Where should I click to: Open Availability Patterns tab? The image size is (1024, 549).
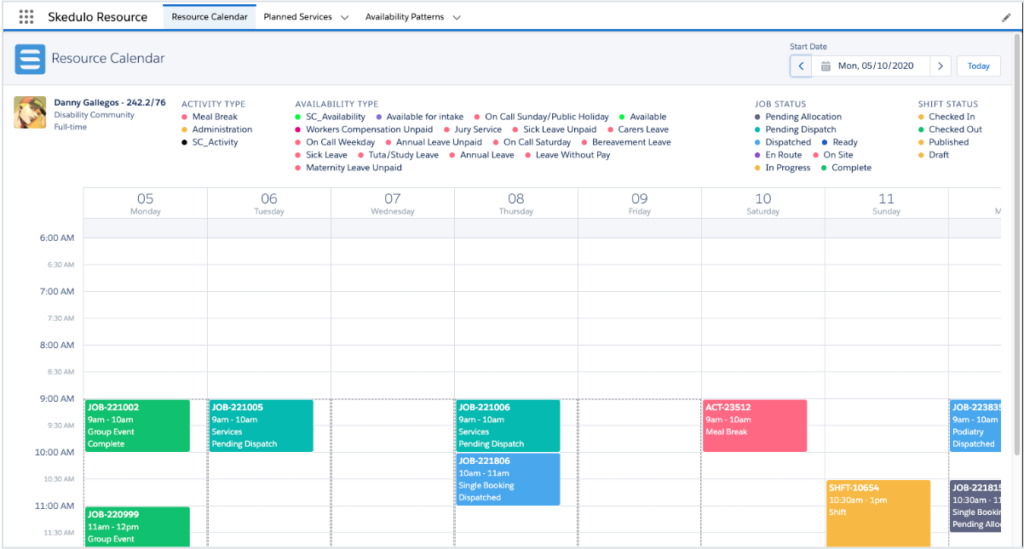coord(404,17)
